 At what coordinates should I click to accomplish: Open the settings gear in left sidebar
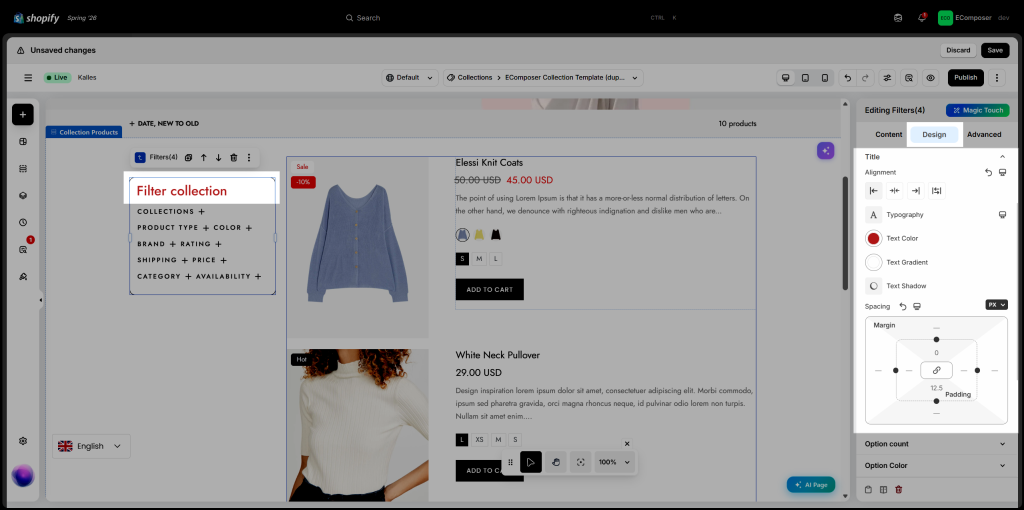[x=23, y=441]
